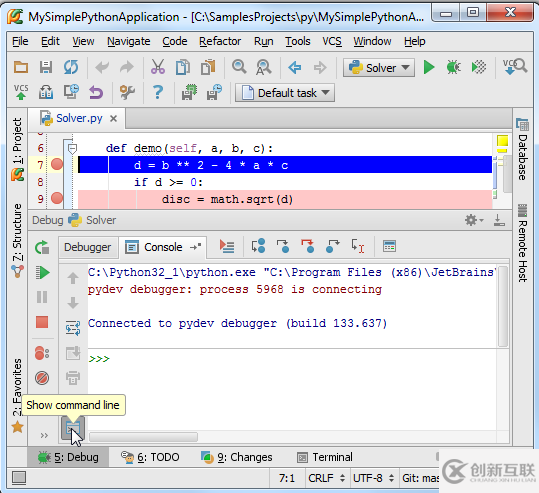Close the Solver.py editor tab
Viewport: 539px width, 493px height.
point(113,119)
